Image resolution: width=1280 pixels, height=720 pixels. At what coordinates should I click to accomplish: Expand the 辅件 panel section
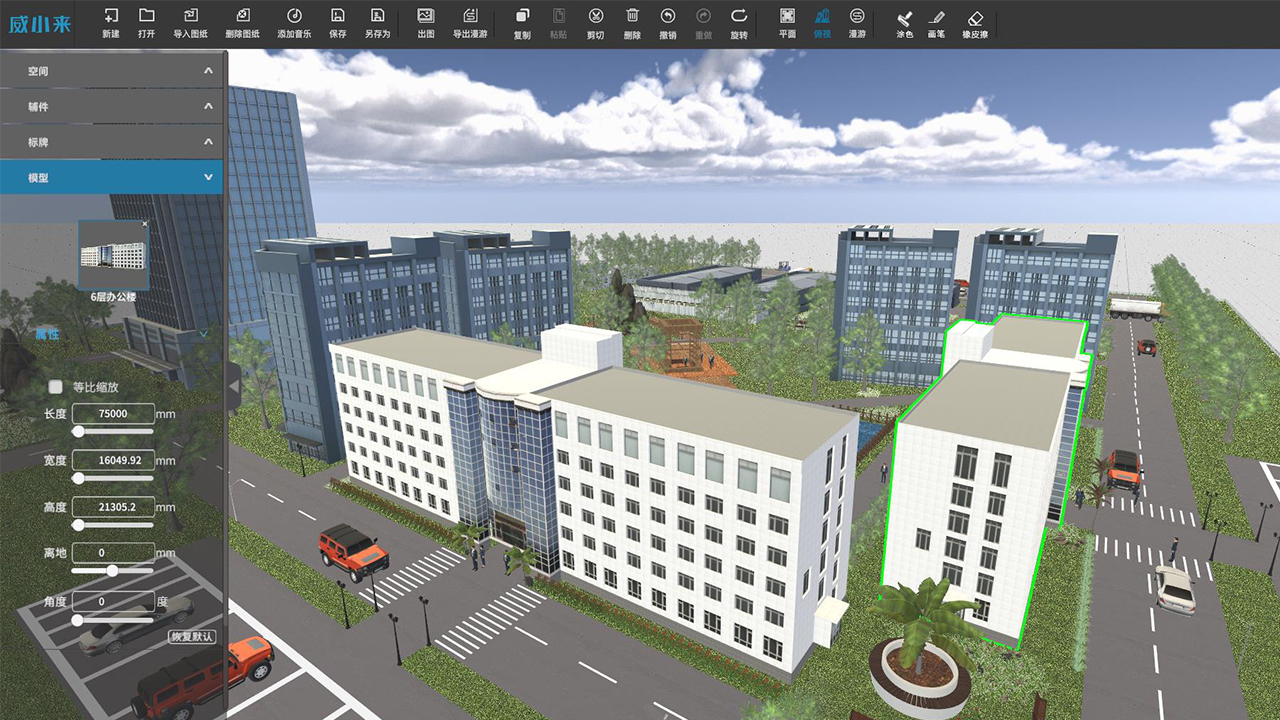pyautogui.click(x=113, y=107)
